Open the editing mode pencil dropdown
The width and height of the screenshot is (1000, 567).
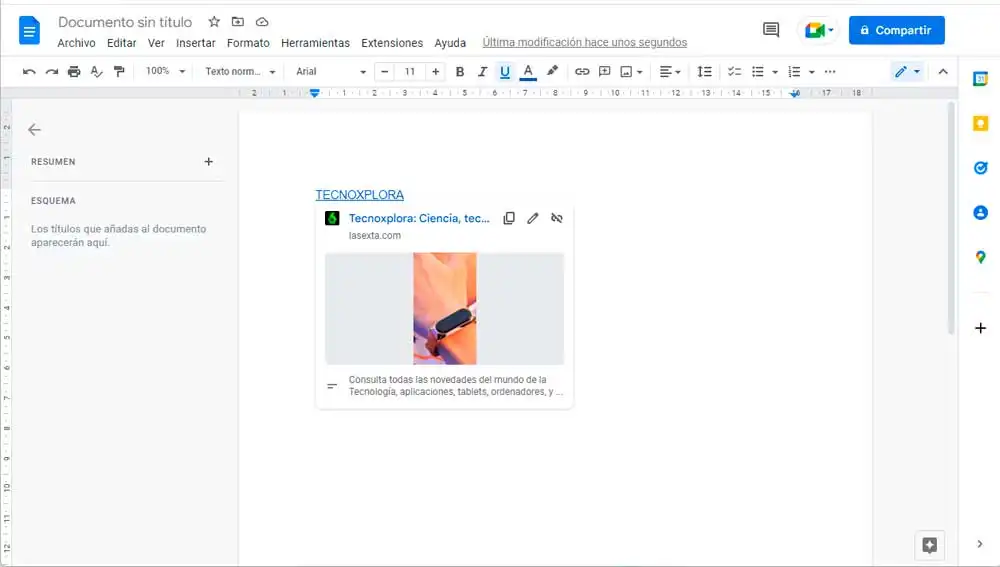(907, 71)
